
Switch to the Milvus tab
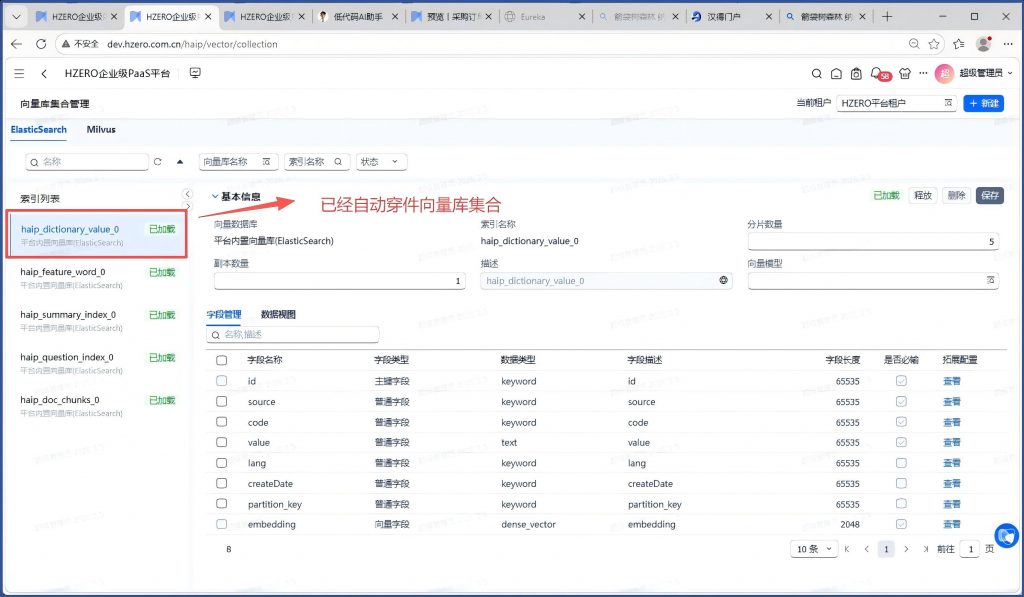(101, 130)
